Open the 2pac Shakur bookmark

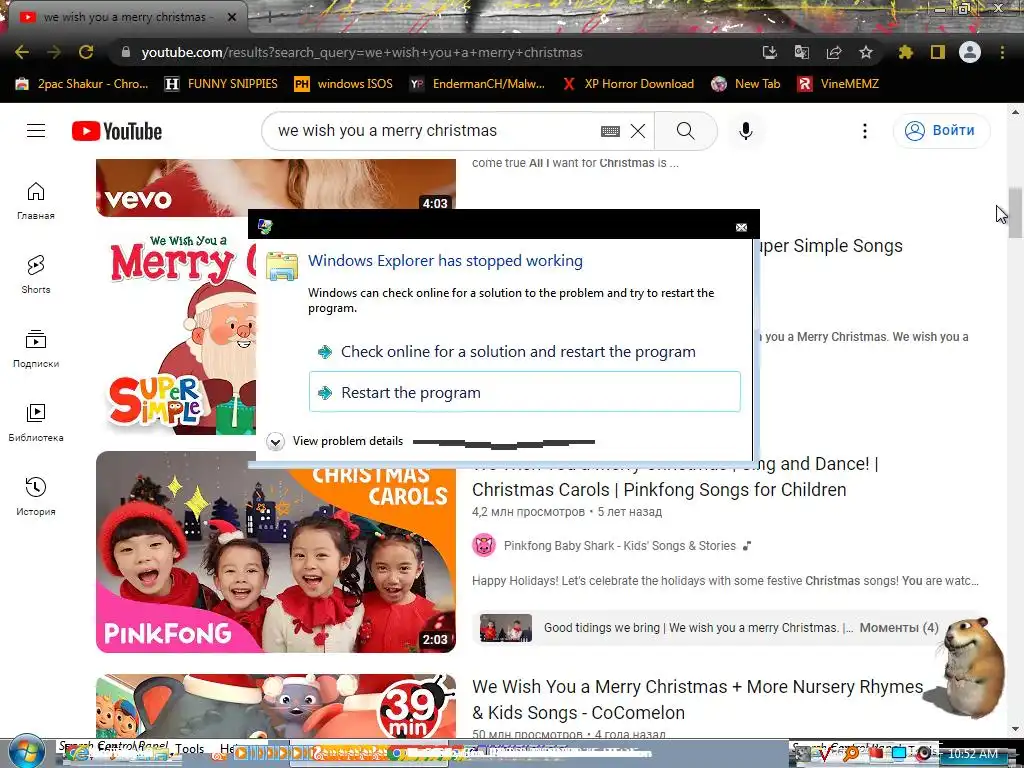(x=82, y=84)
